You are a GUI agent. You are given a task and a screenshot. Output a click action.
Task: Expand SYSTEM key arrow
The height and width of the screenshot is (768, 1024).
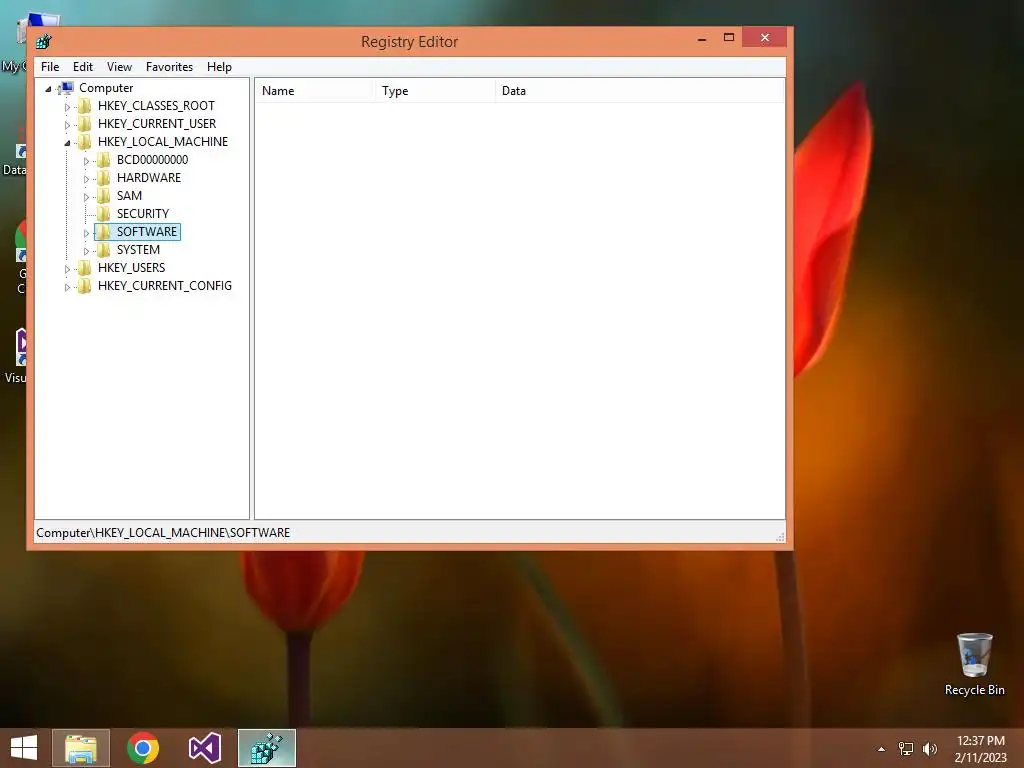pyautogui.click(x=86, y=251)
